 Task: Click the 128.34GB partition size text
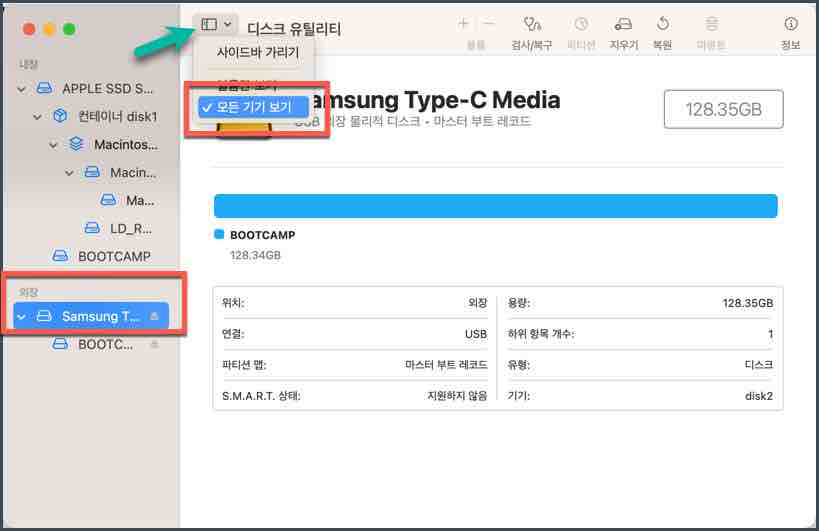(x=255, y=255)
